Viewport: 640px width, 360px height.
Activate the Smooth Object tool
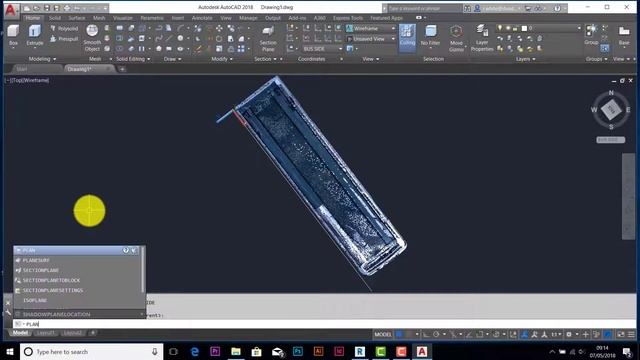point(92,38)
